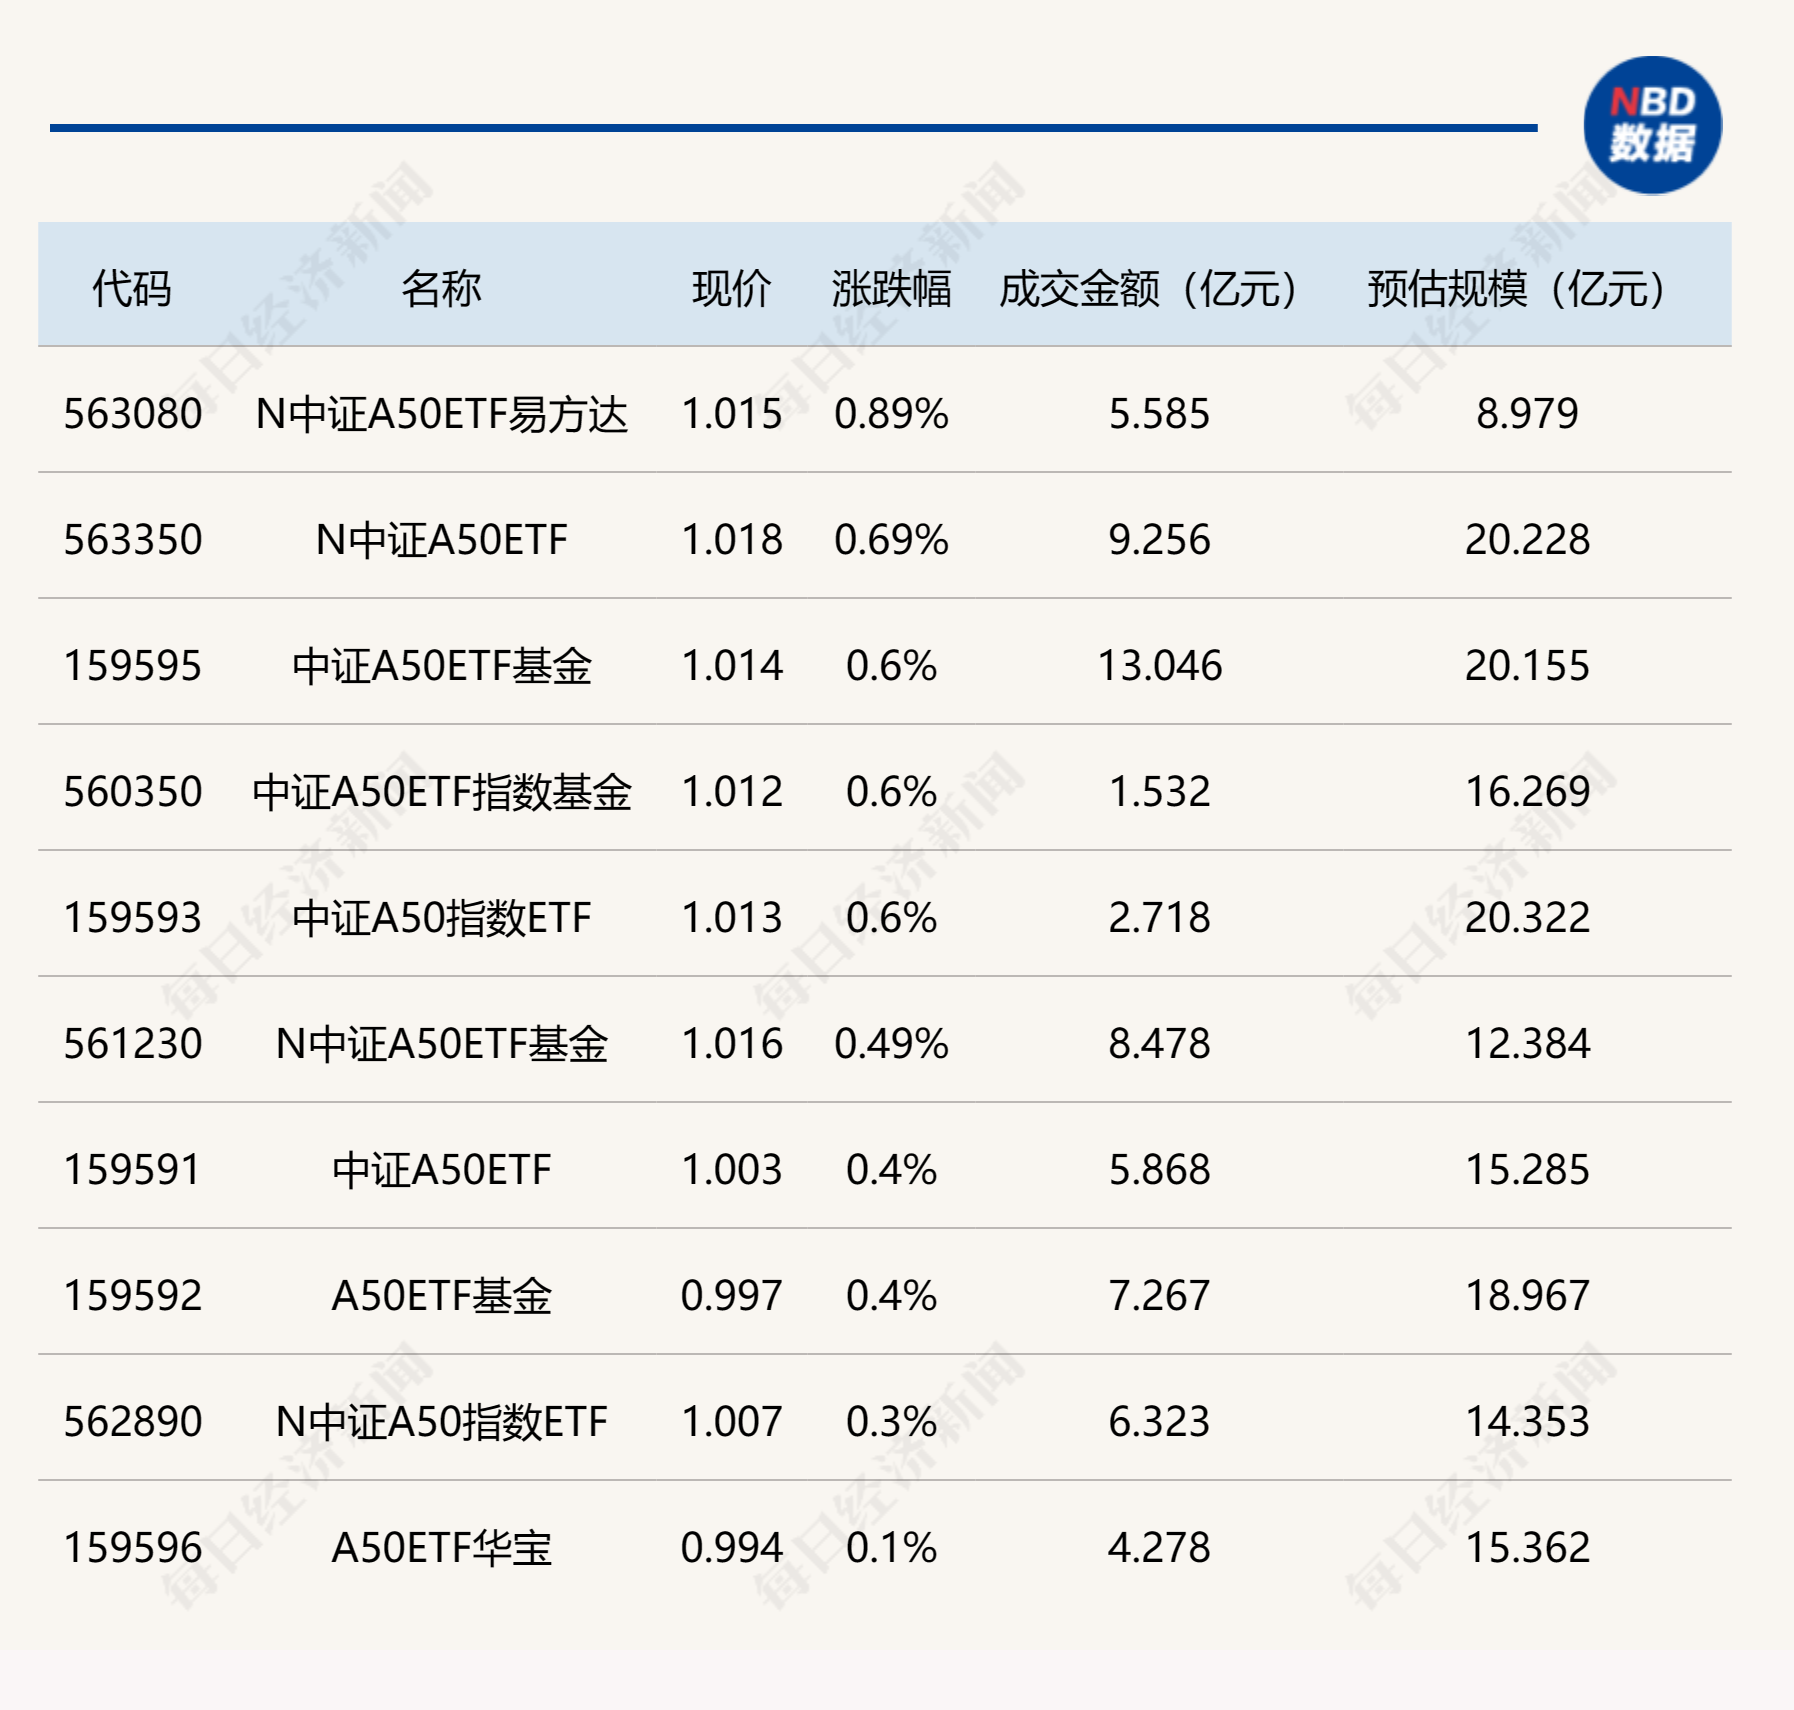Click the turnover value 6.323
1794x1710 pixels.
[x=1159, y=1422]
